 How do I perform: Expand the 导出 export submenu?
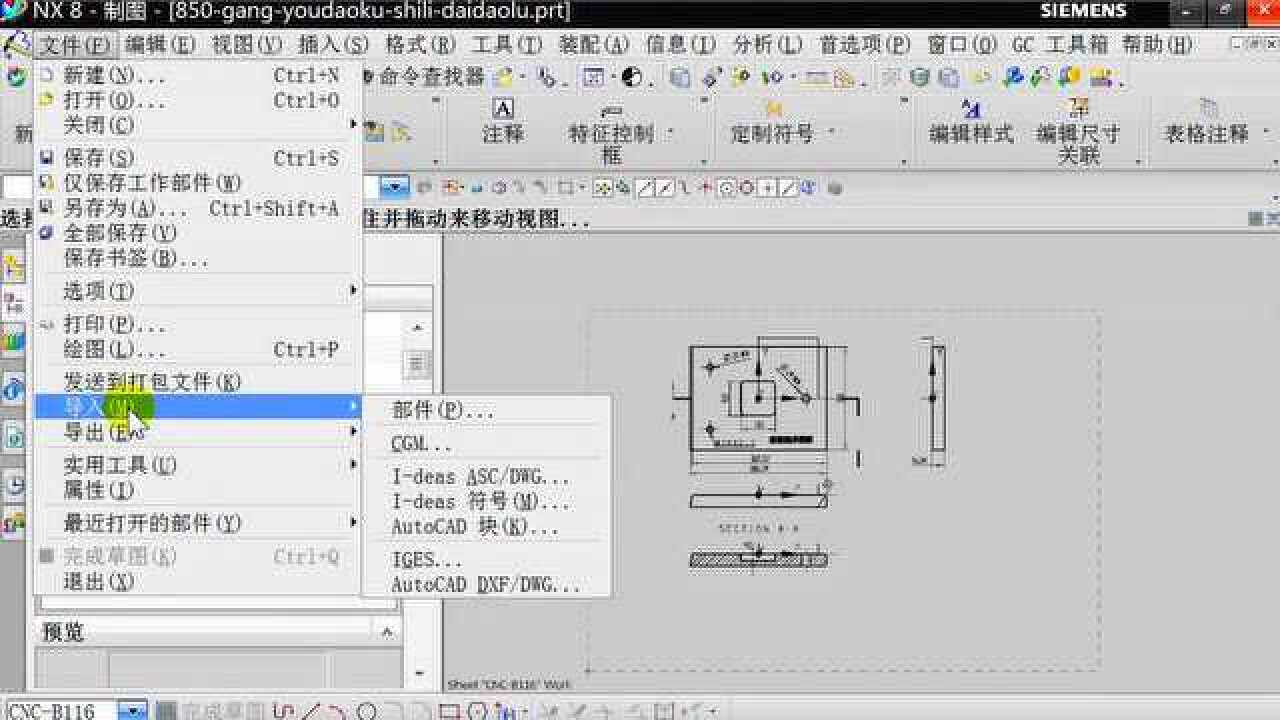(198, 432)
